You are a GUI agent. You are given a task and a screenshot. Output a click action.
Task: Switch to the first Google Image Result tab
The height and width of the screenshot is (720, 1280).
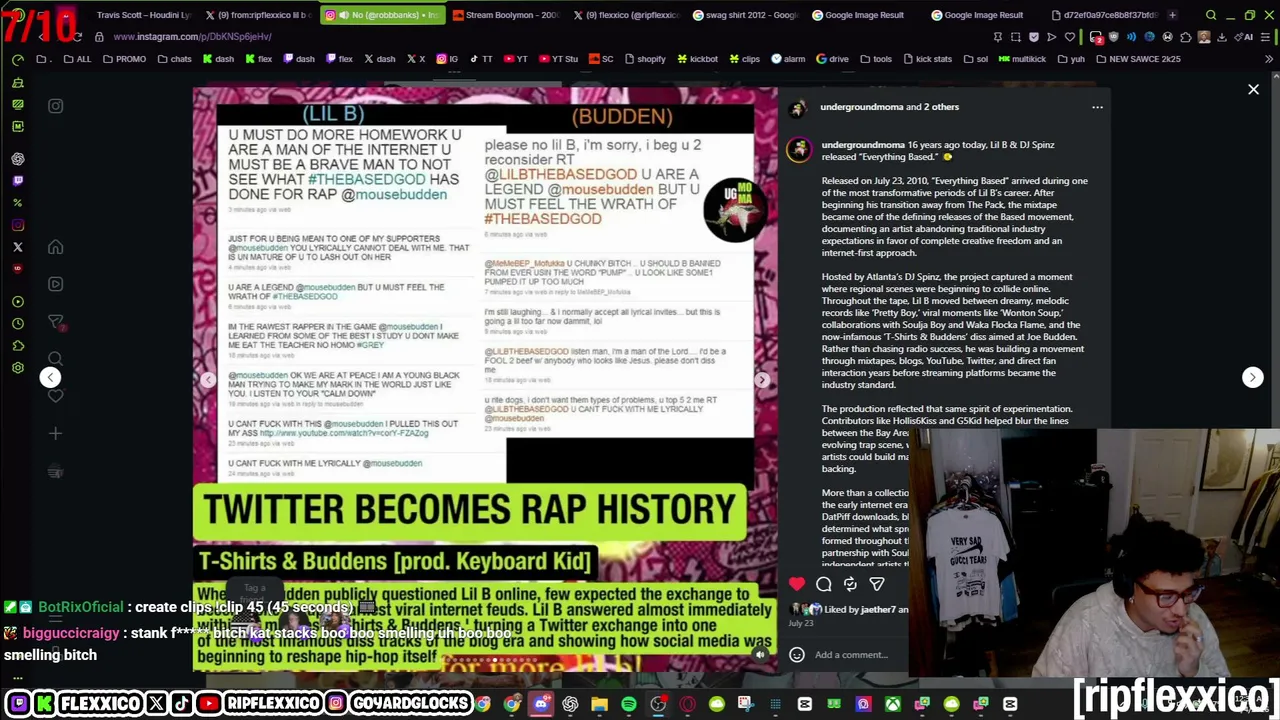(859, 15)
